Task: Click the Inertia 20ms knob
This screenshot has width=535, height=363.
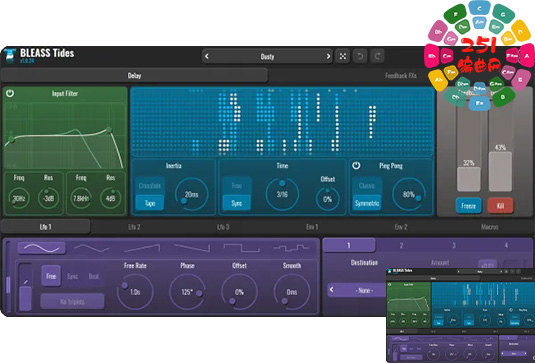Action: click(191, 194)
